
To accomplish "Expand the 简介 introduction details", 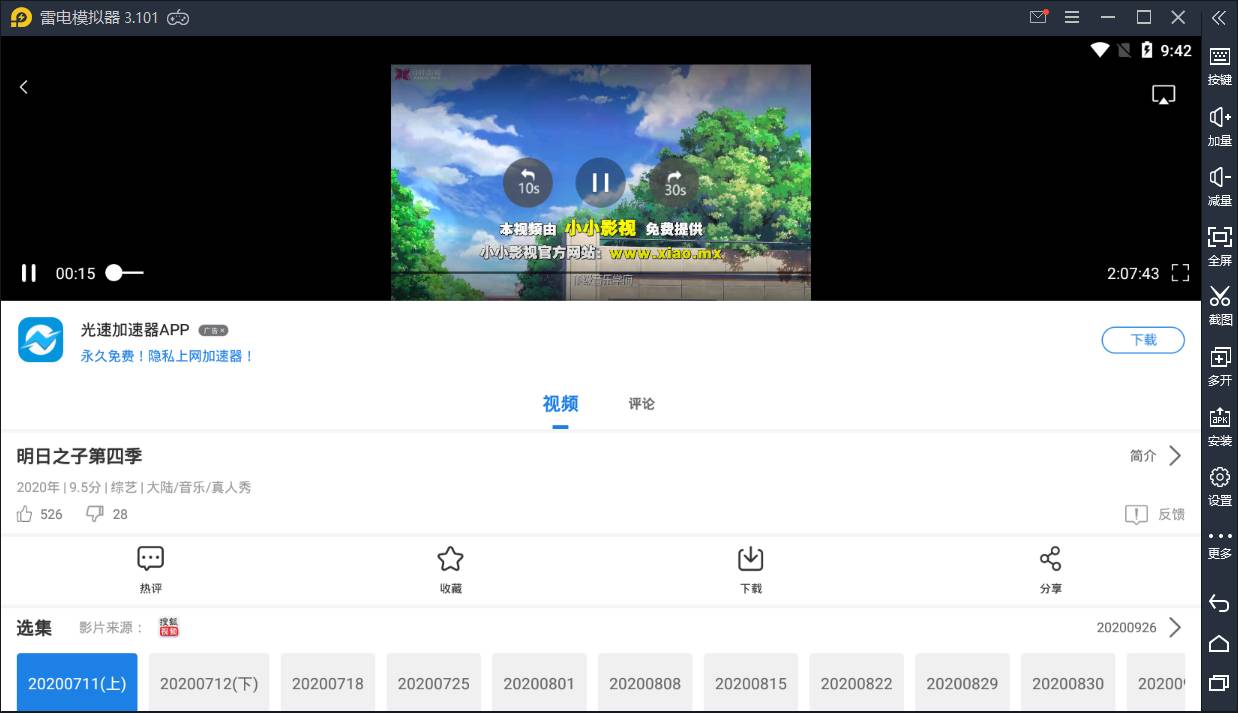I will (x=1156, y=456).
